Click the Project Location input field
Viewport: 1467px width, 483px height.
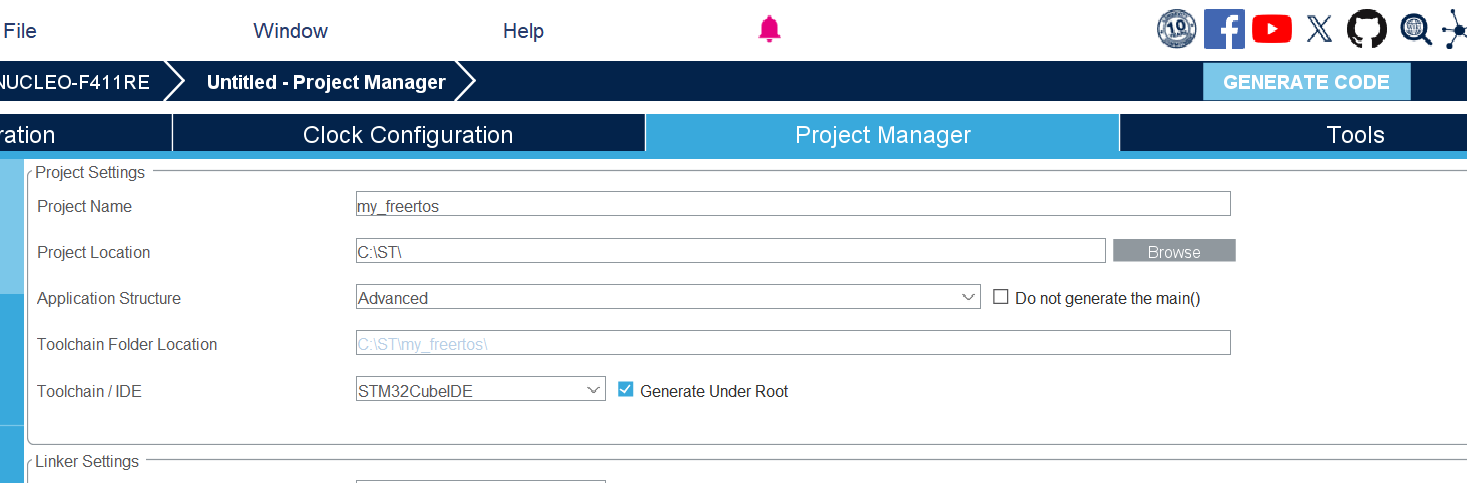point(730,251)
